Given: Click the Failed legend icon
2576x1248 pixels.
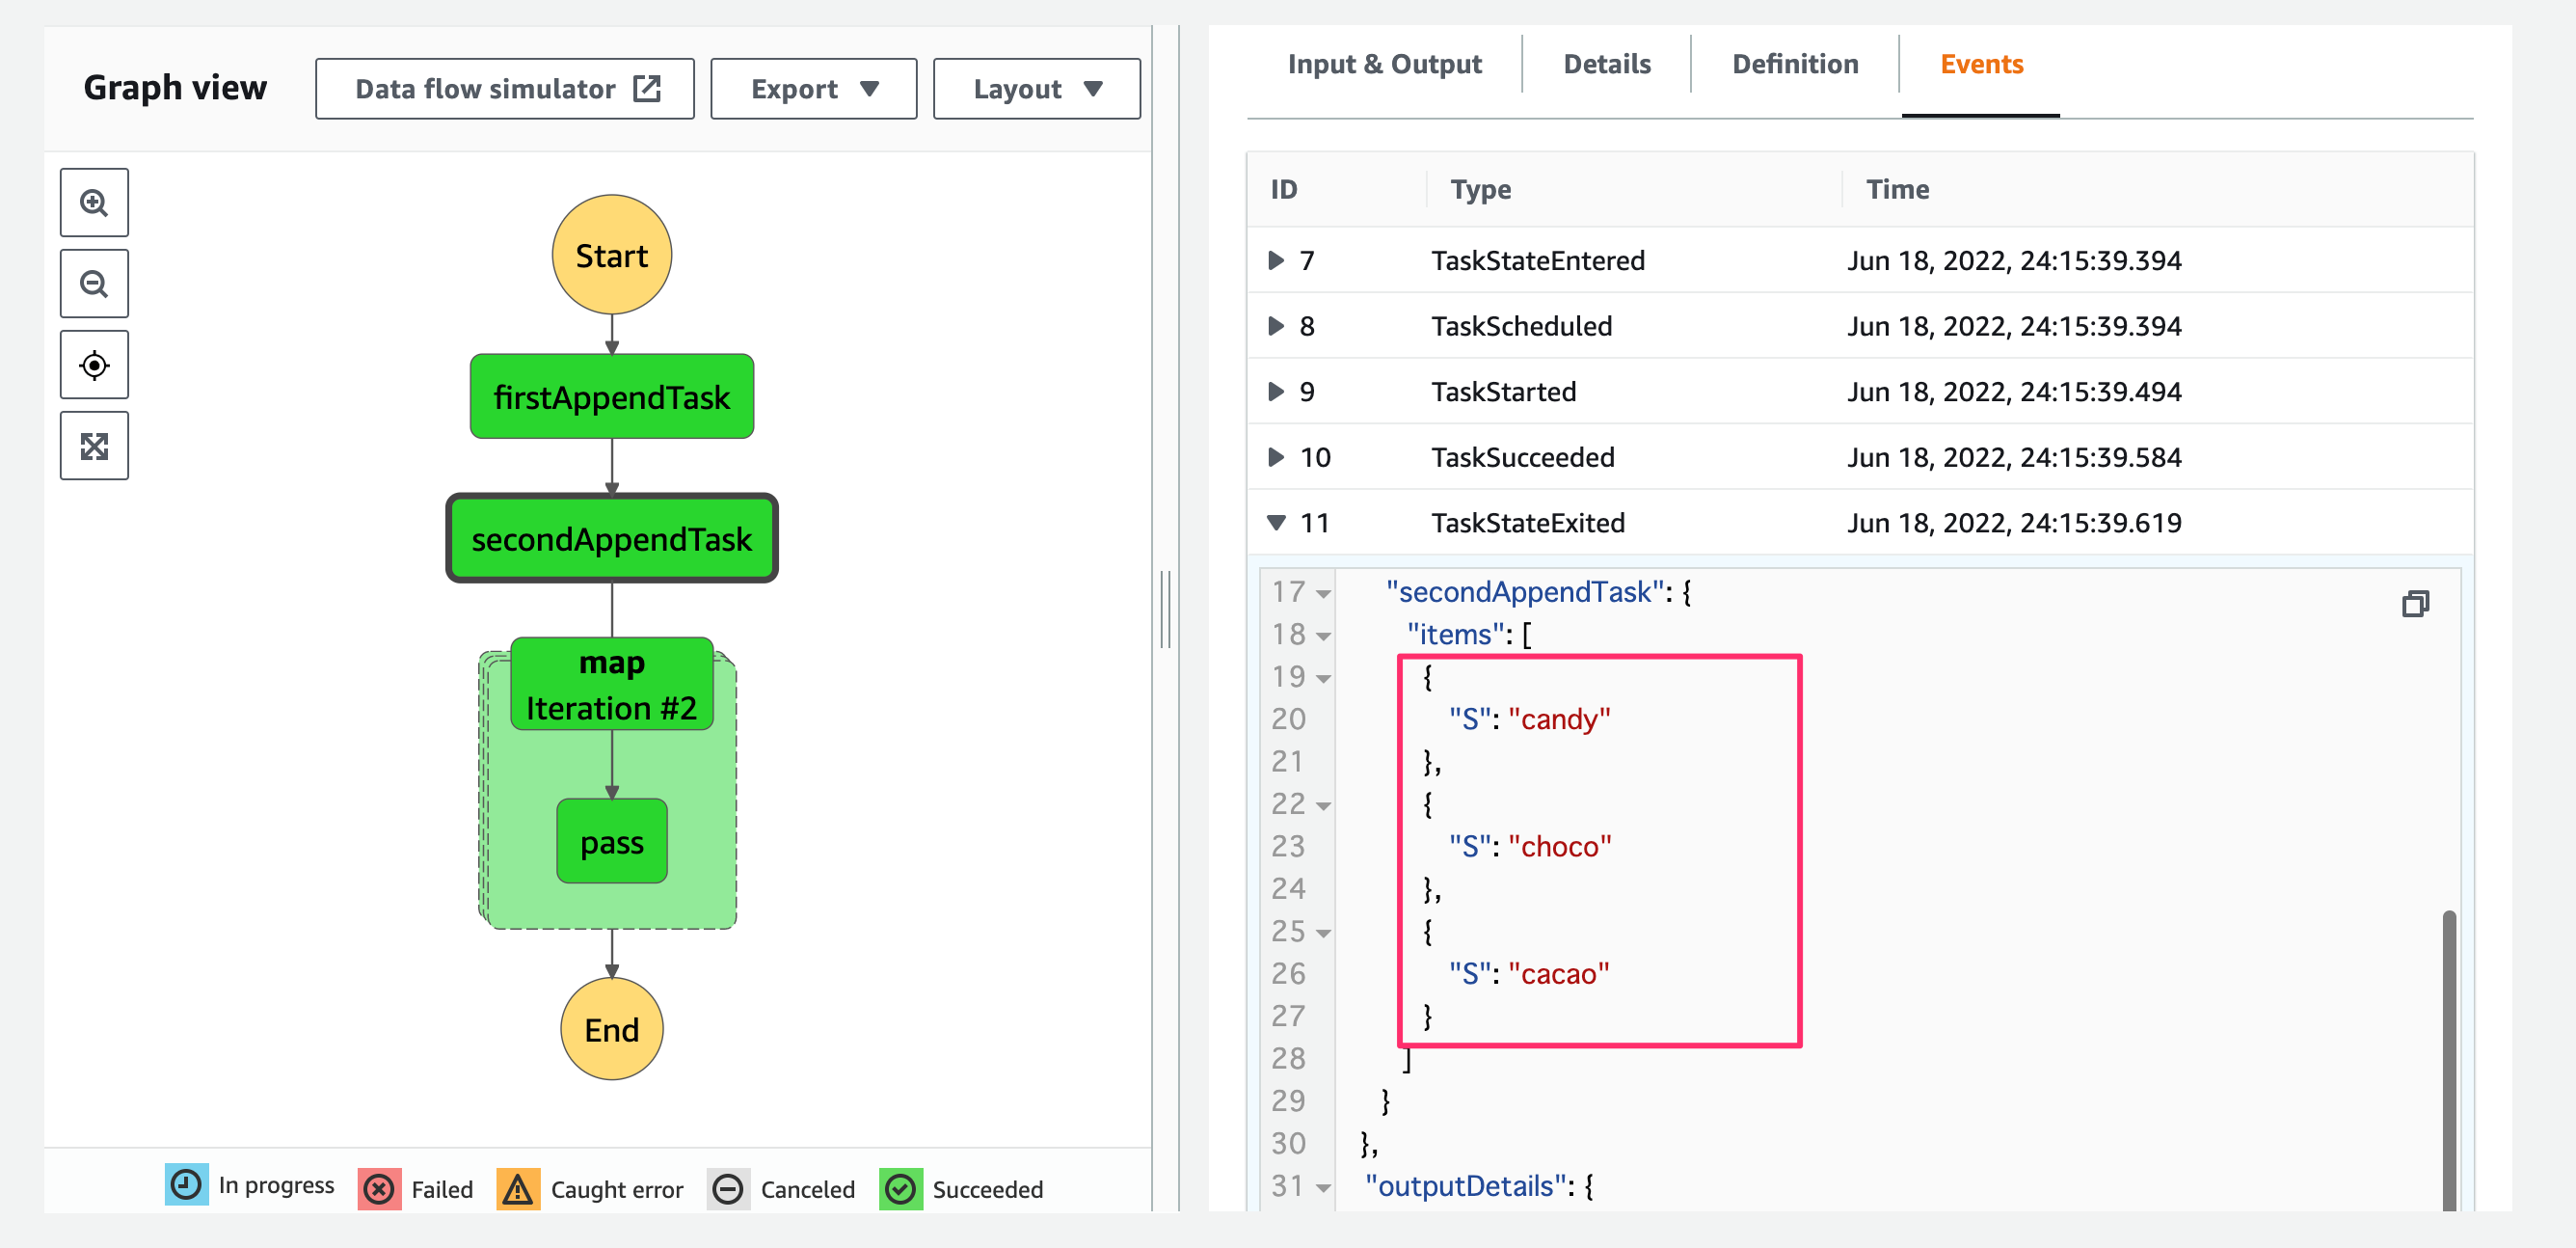Looking at the screenshot, I should click(379, 1189).
